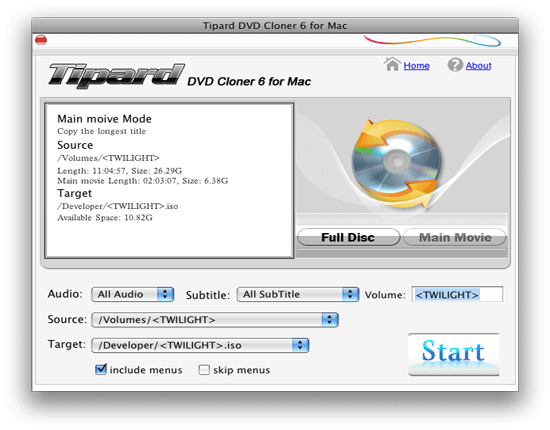Click the Tipard DVD Cloner title bar

click(x=275, y=26)
